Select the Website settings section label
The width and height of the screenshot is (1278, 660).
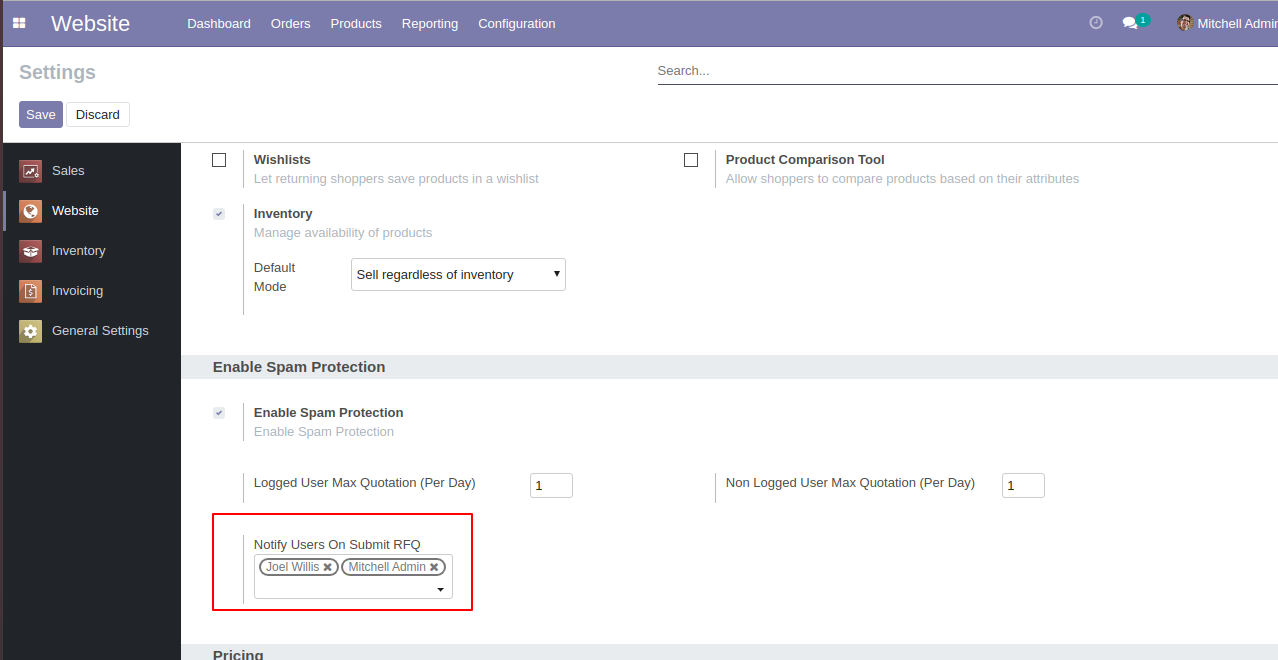[75, 211]
